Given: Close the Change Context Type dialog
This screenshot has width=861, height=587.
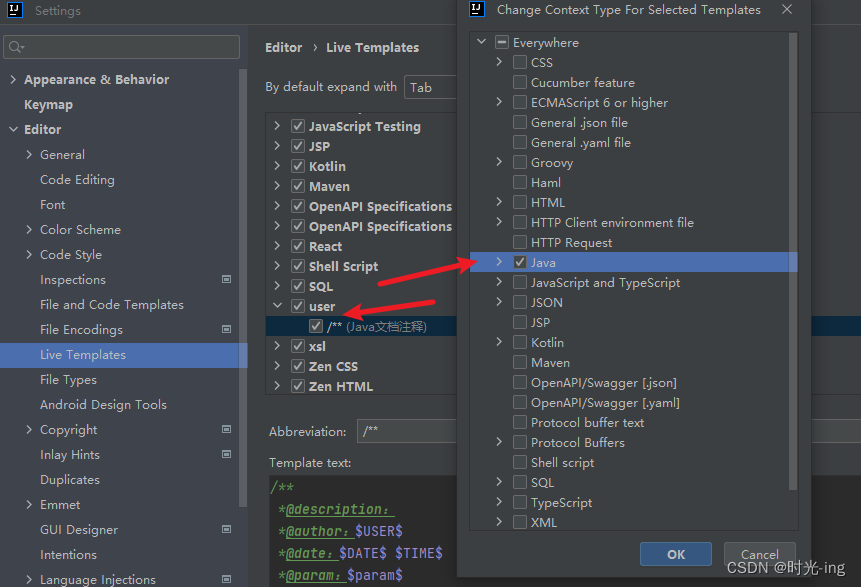Looking at the screenshot, I should (787, 10).
